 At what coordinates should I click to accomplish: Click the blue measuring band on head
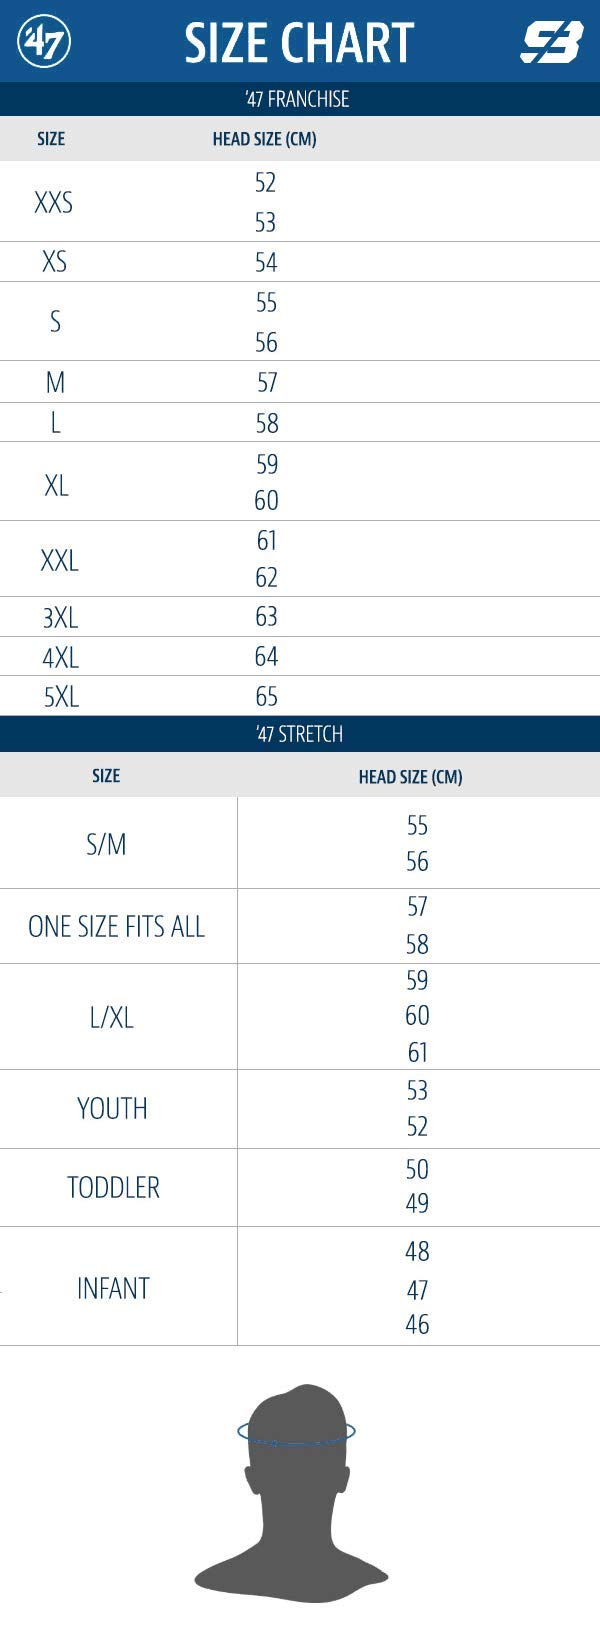click(x=296, y=1433)
